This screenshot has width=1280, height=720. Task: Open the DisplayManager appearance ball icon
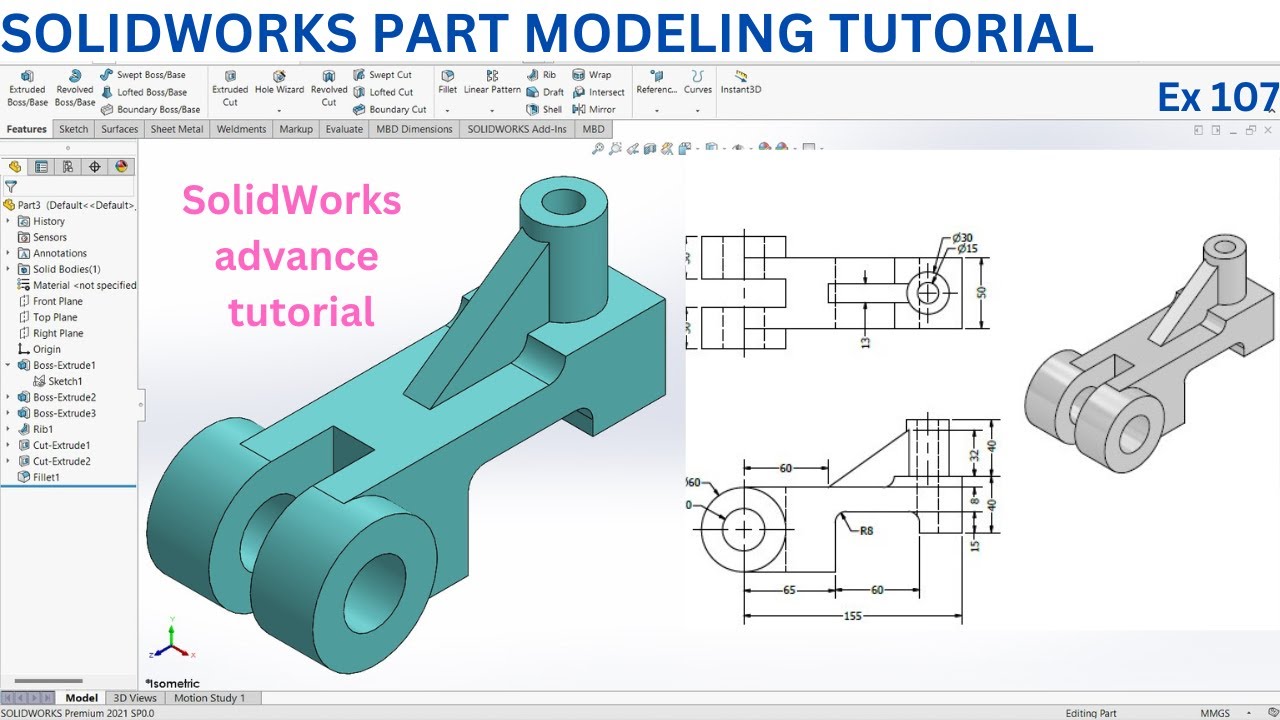121,167
